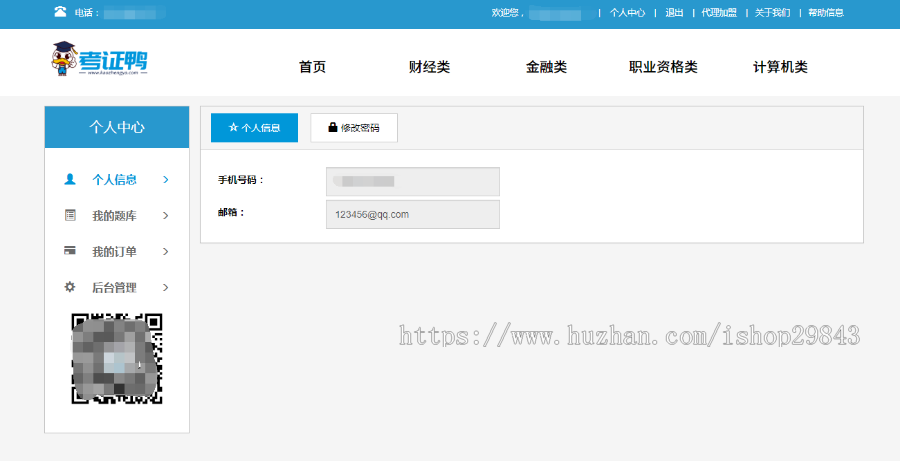
Task: Click the gear icon beside 后台管理
Action: pyautogui.click(x=70, y=287)
